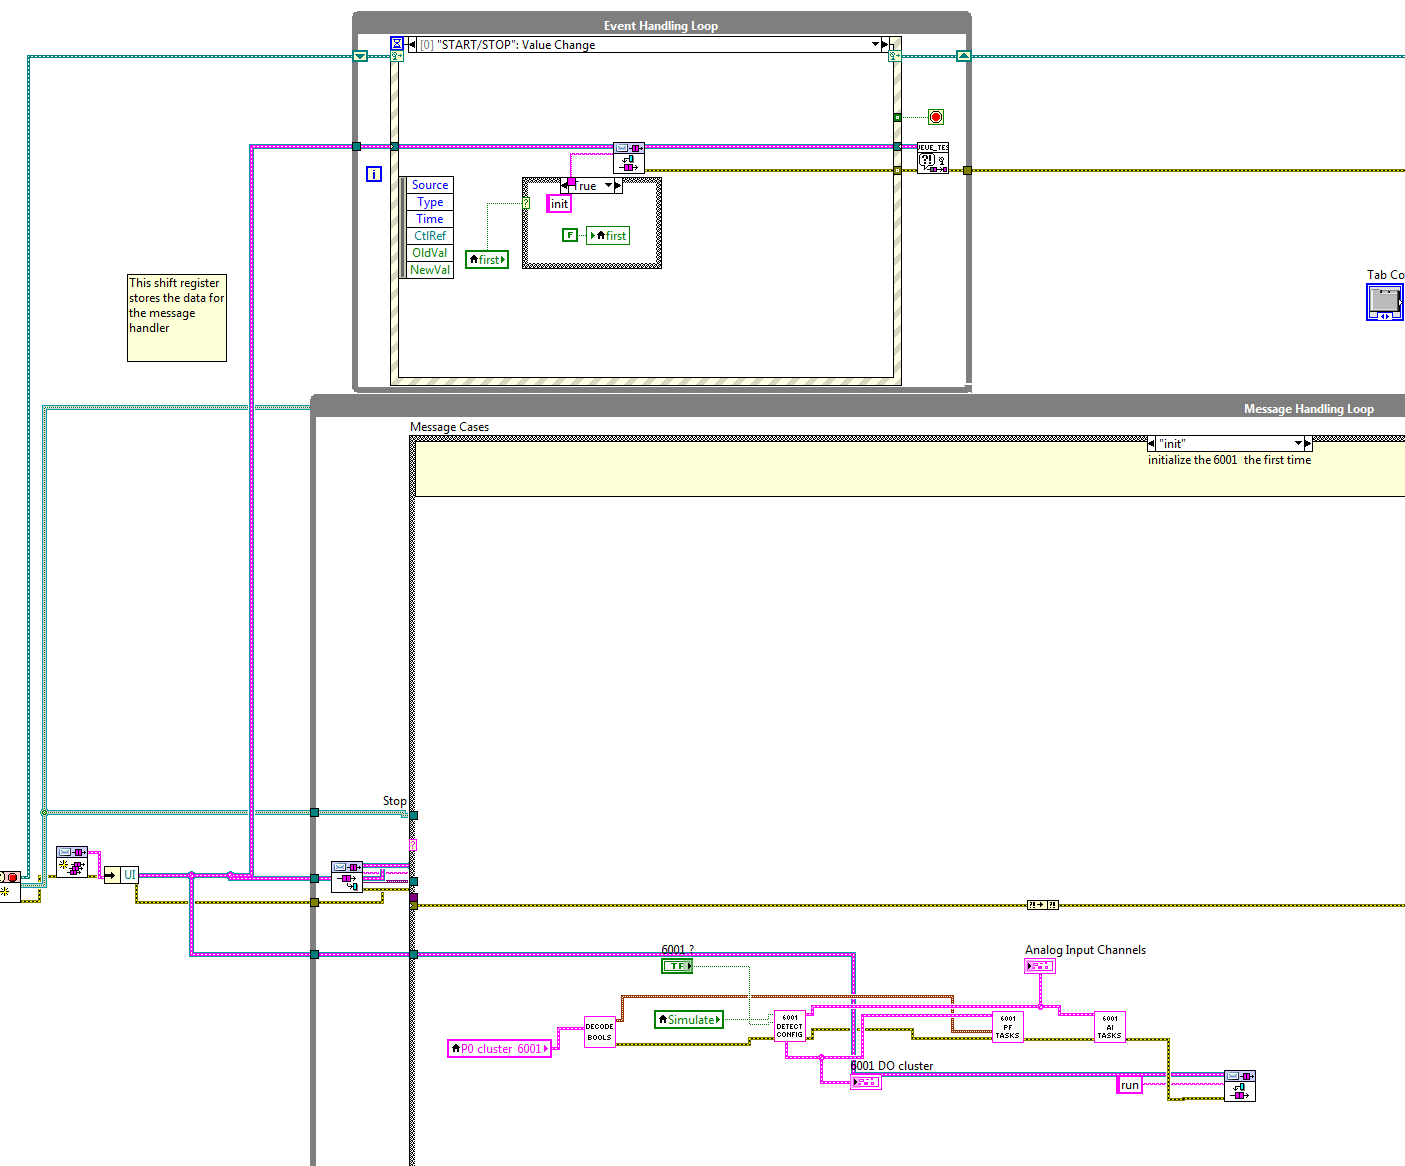Expand the "init" message case selector

coord(1299,443)
